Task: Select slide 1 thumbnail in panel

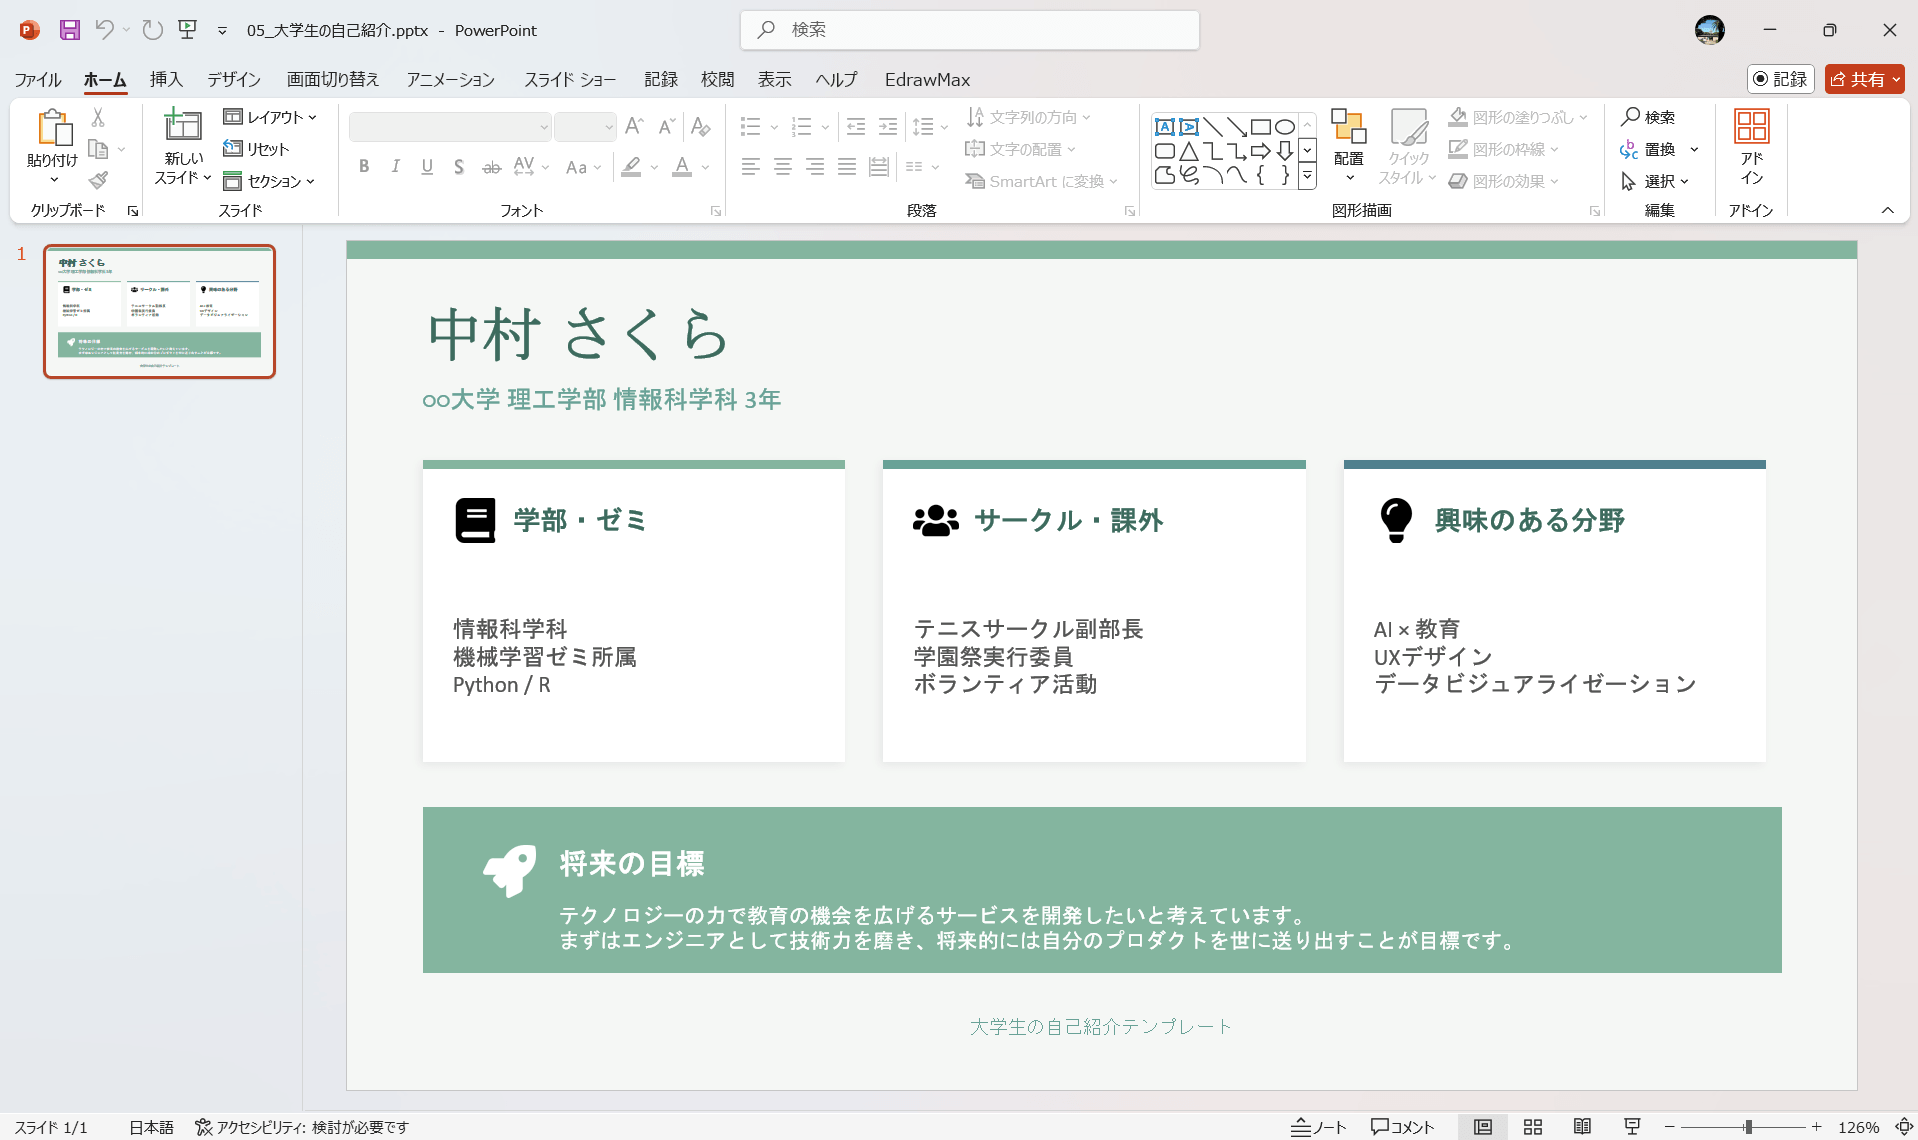Action: click(159, 312)
